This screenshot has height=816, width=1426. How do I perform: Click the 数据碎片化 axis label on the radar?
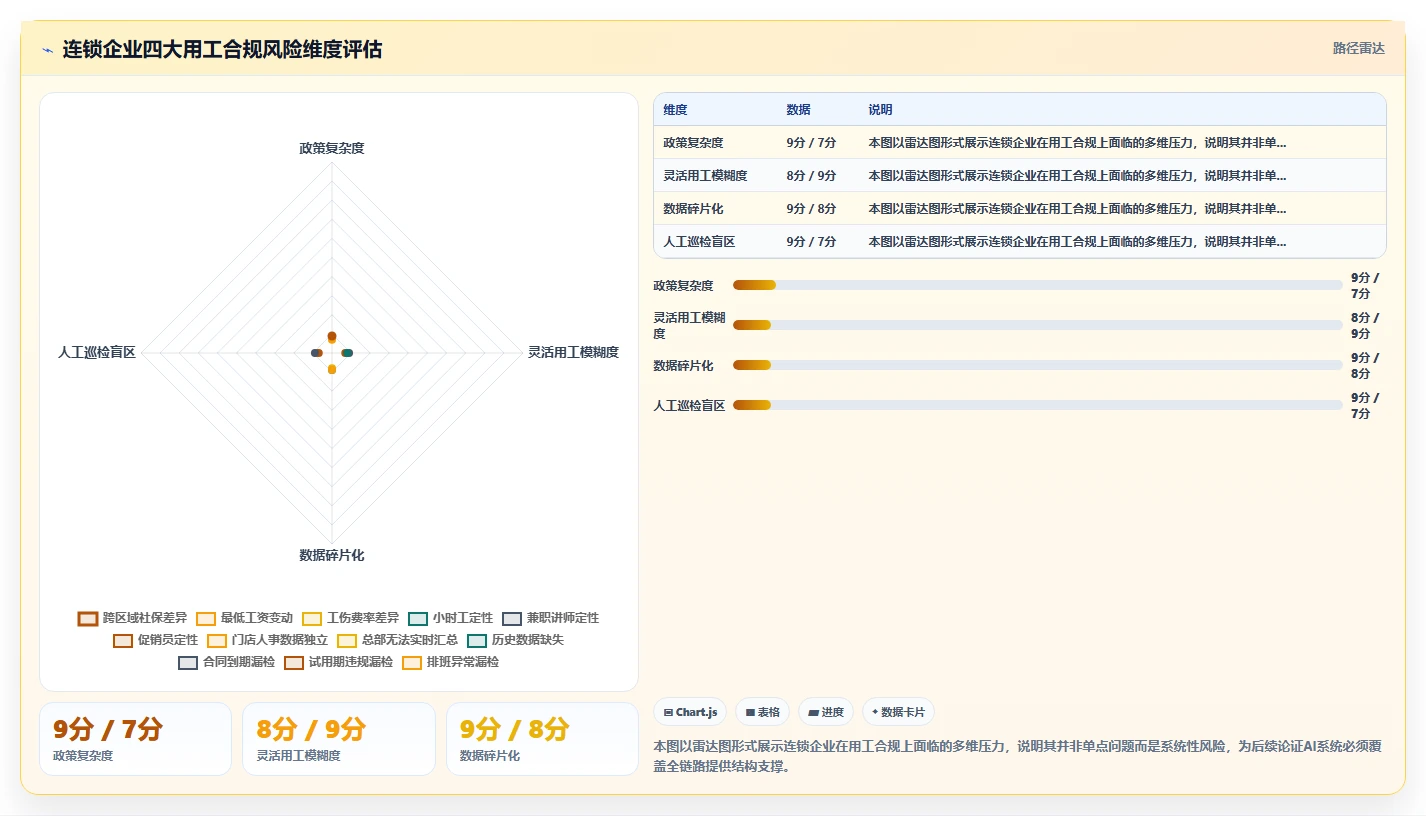click(x=332, y=555)
